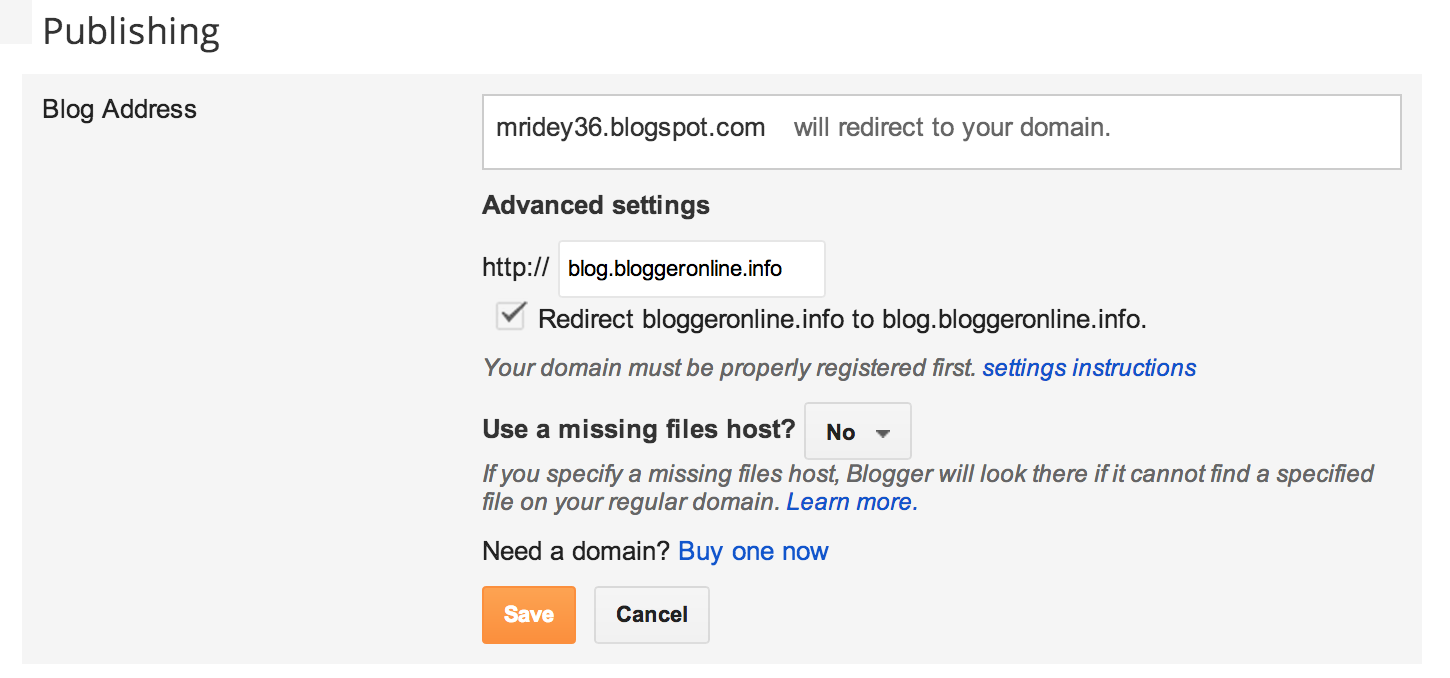Click inside the blog.bloggeronline.info field
This screenshot has height=678, width=1450.
[691, 268]
